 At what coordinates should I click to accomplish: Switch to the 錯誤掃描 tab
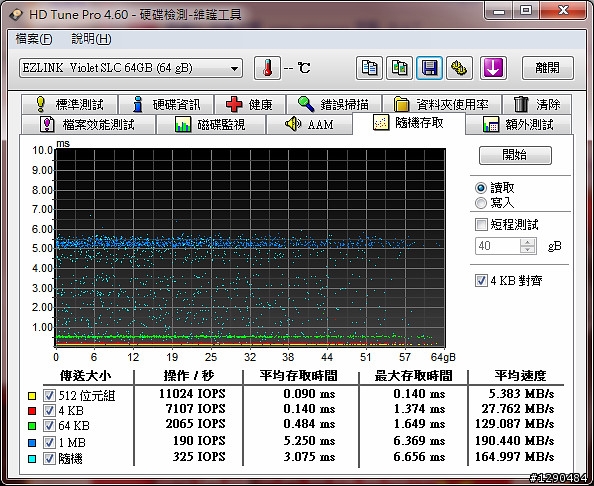coord(334,104)
